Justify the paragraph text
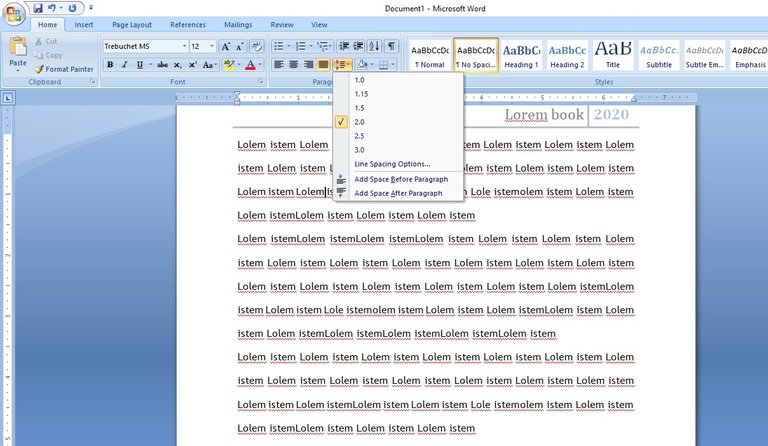The image size is (768, 446). click(323, 65)
